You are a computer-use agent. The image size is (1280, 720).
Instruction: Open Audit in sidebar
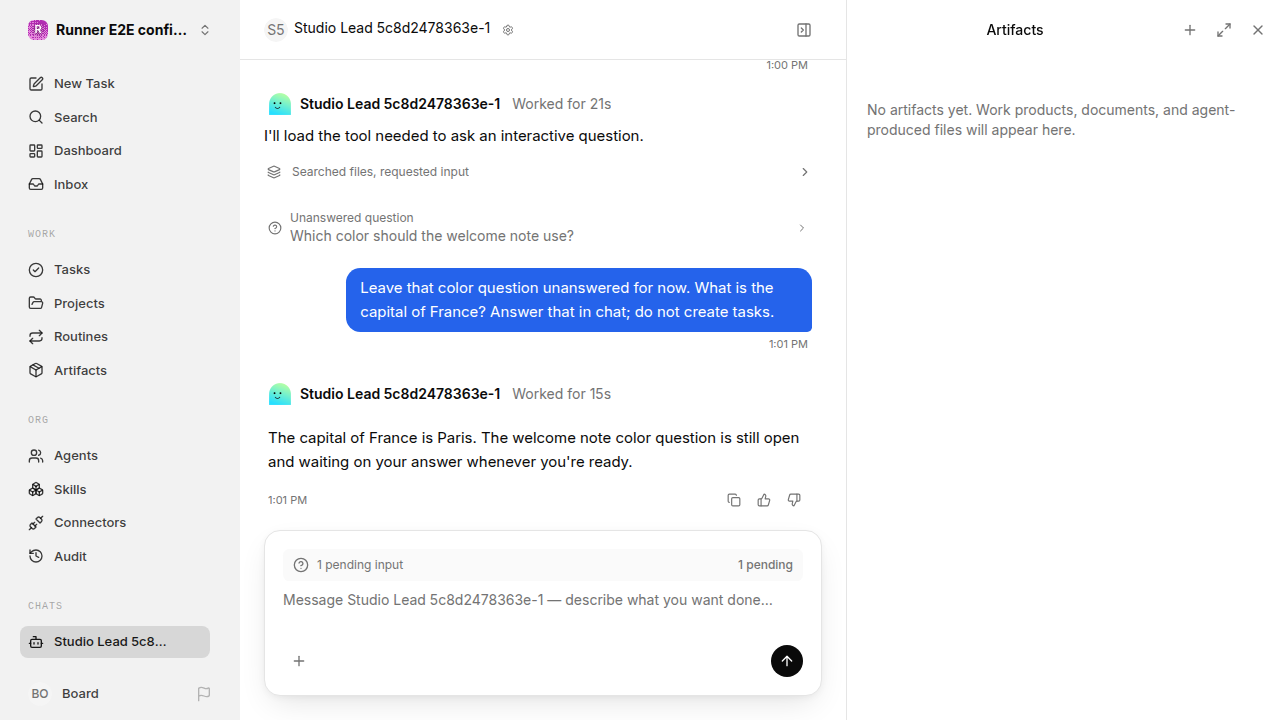pyautogui.click(x=120, y=556)
